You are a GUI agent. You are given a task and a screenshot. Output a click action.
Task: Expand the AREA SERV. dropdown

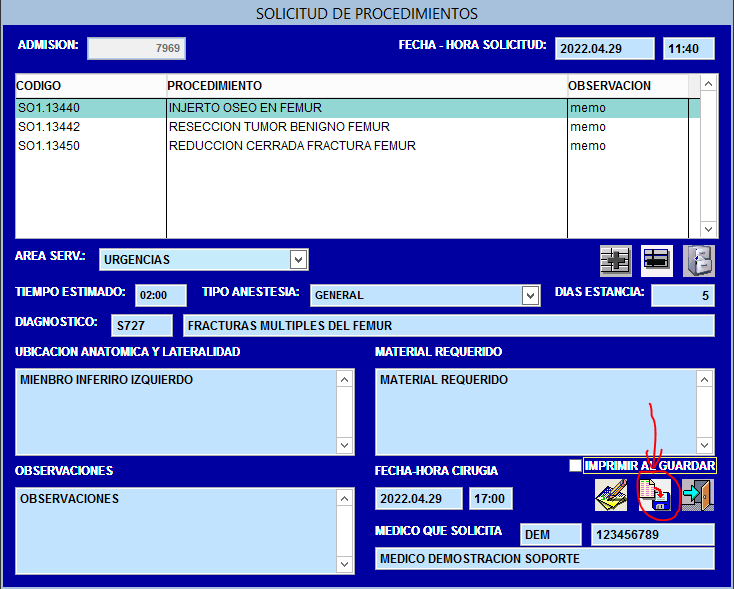pyautogui.click(x=298, y=259)
